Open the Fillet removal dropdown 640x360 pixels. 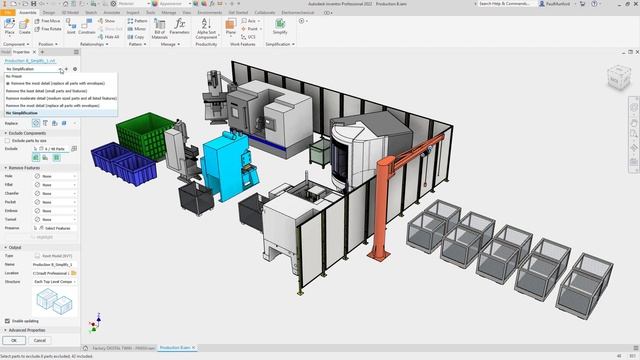[55, 185]
